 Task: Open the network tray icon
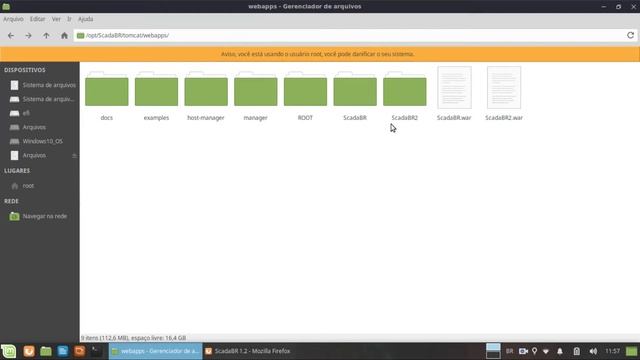tap(546, 351)
